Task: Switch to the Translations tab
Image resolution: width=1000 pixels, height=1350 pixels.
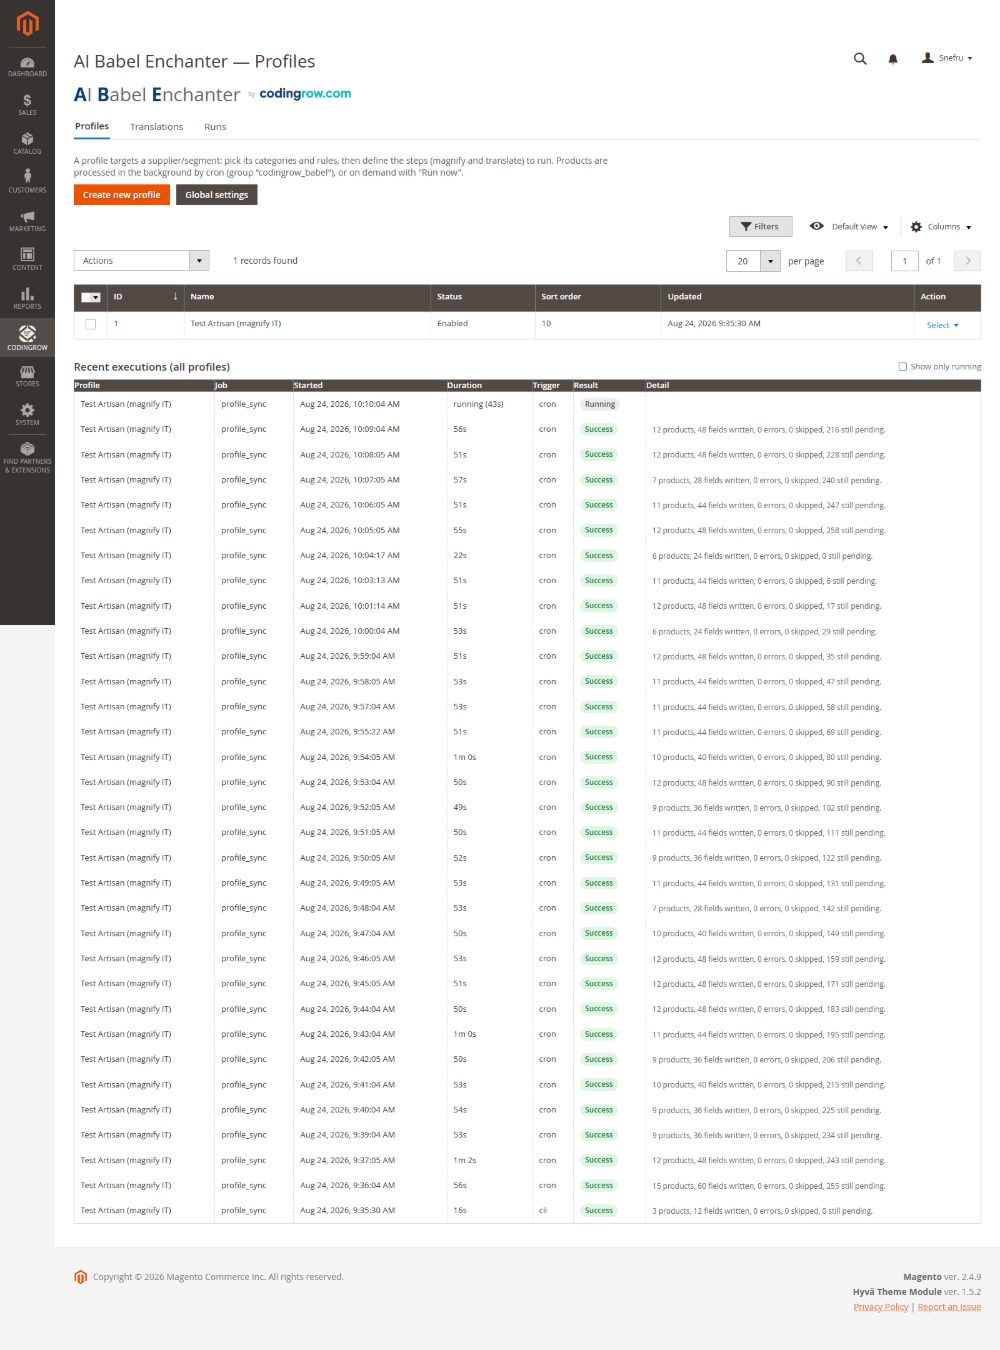Action: [156, 127]
